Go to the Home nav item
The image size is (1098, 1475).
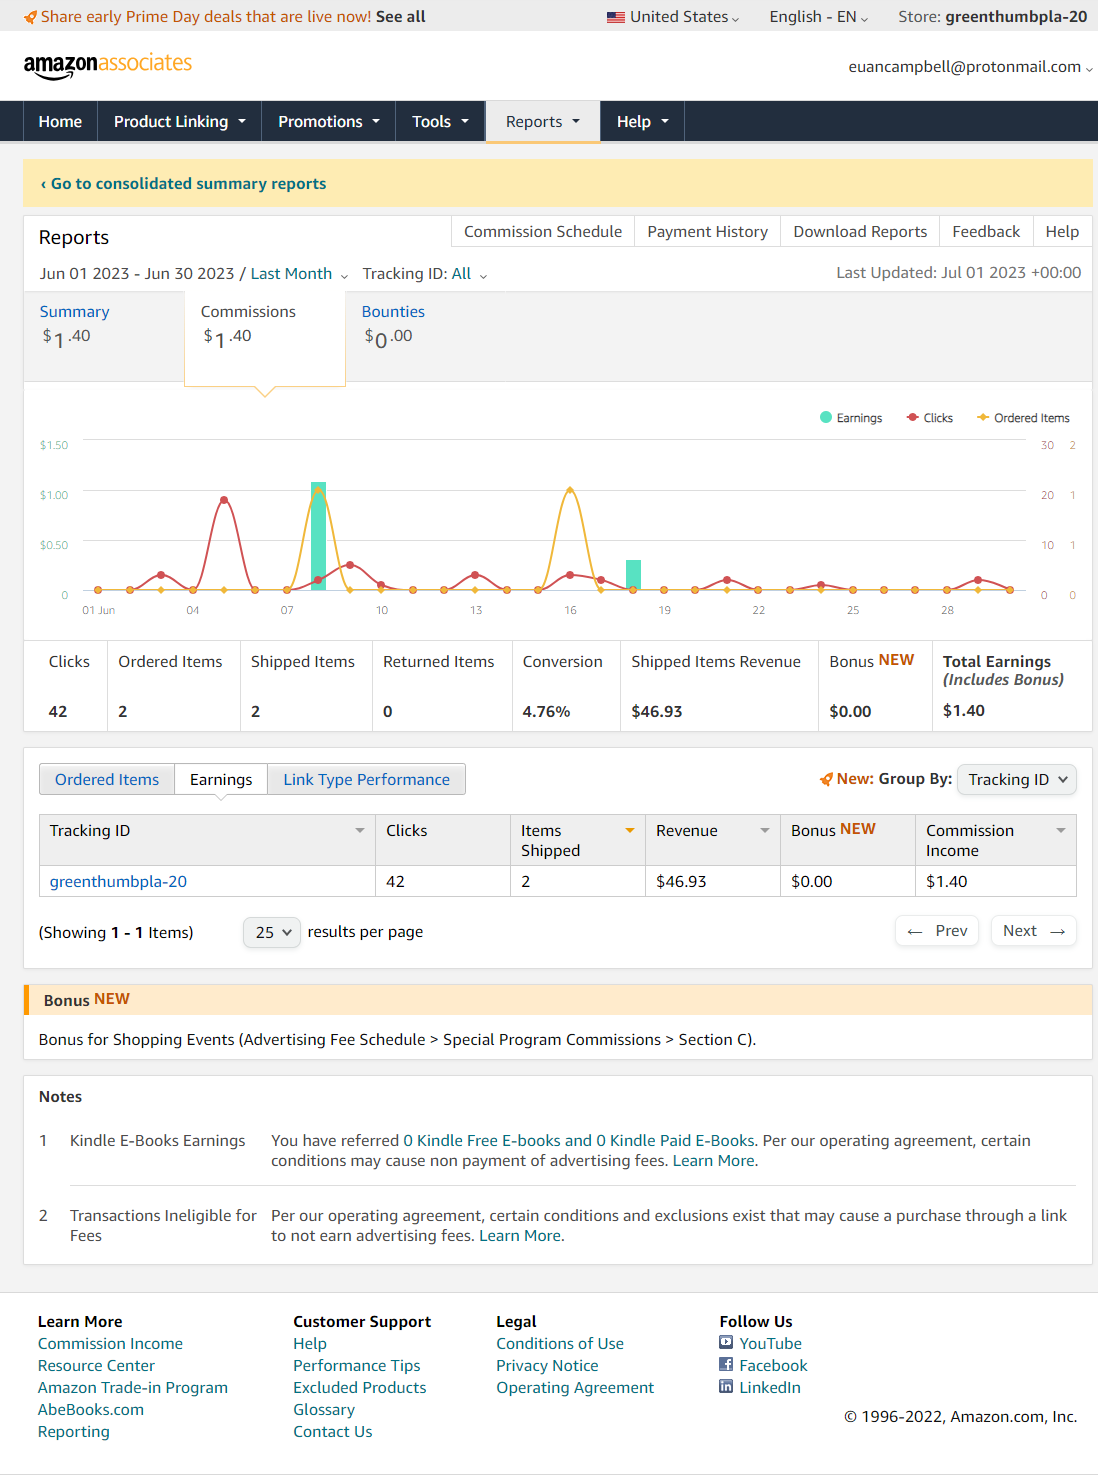tap(60, 121)
